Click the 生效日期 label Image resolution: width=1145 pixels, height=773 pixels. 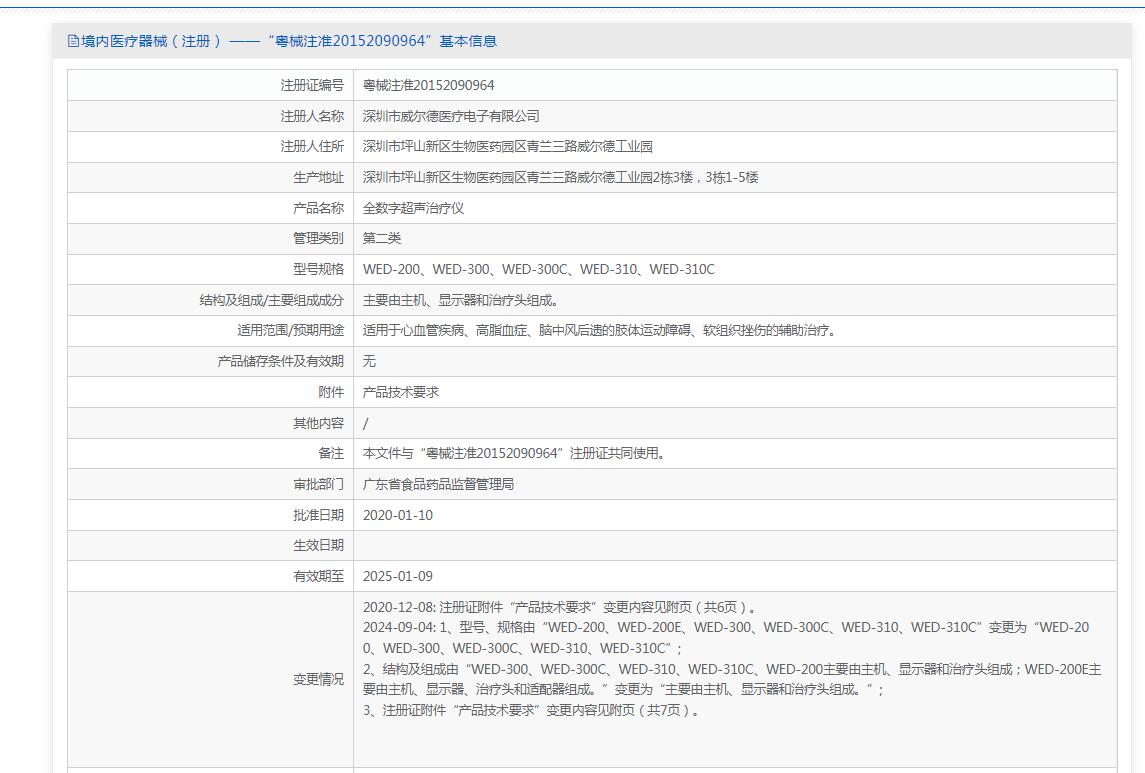pyautogui.click(x=318, y=545)
